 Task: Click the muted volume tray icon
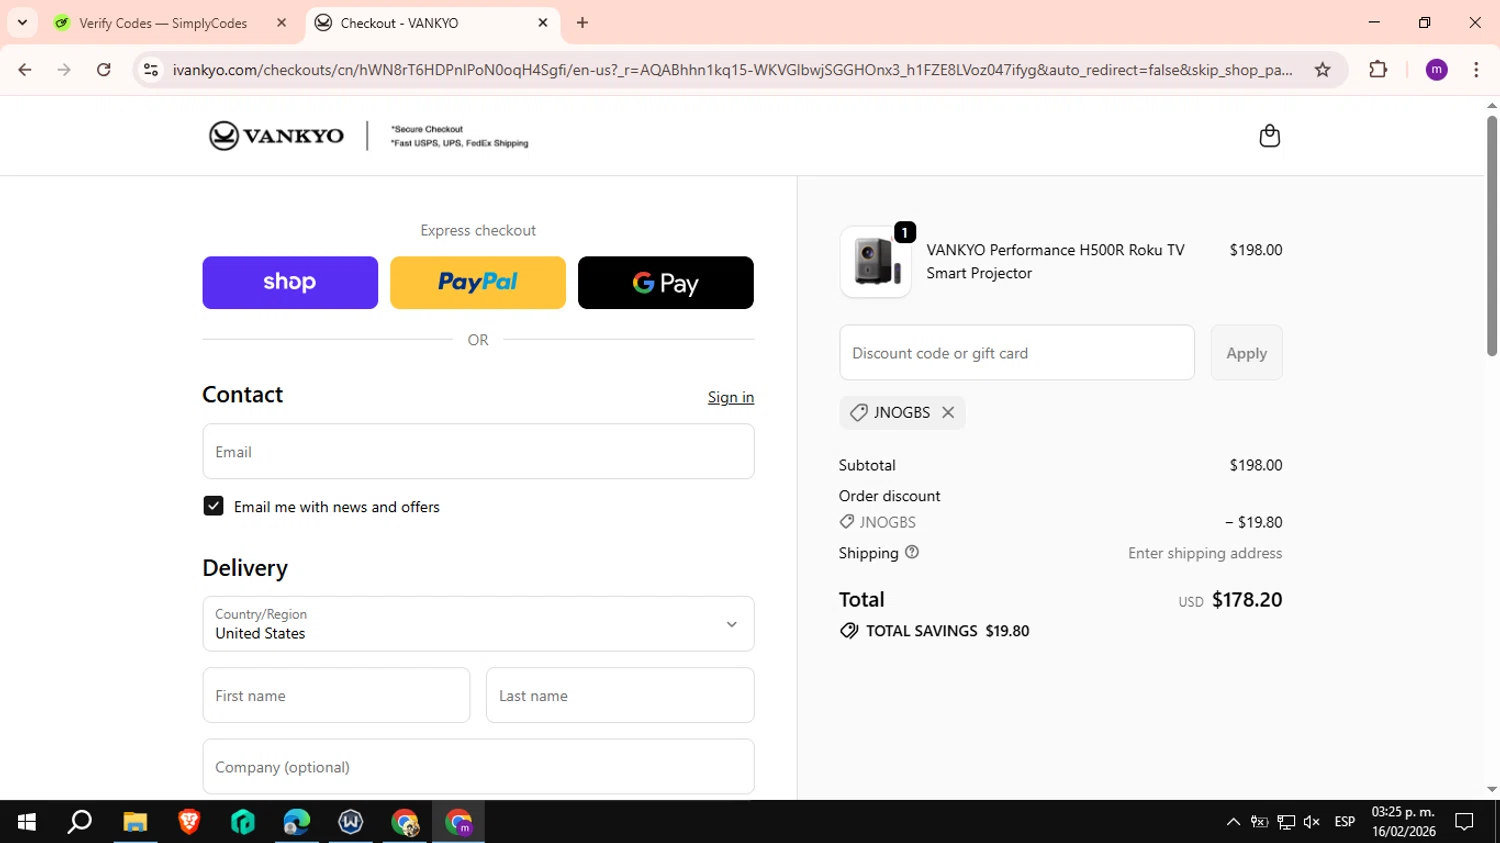pyautogui.click(x=1312, y=822)
